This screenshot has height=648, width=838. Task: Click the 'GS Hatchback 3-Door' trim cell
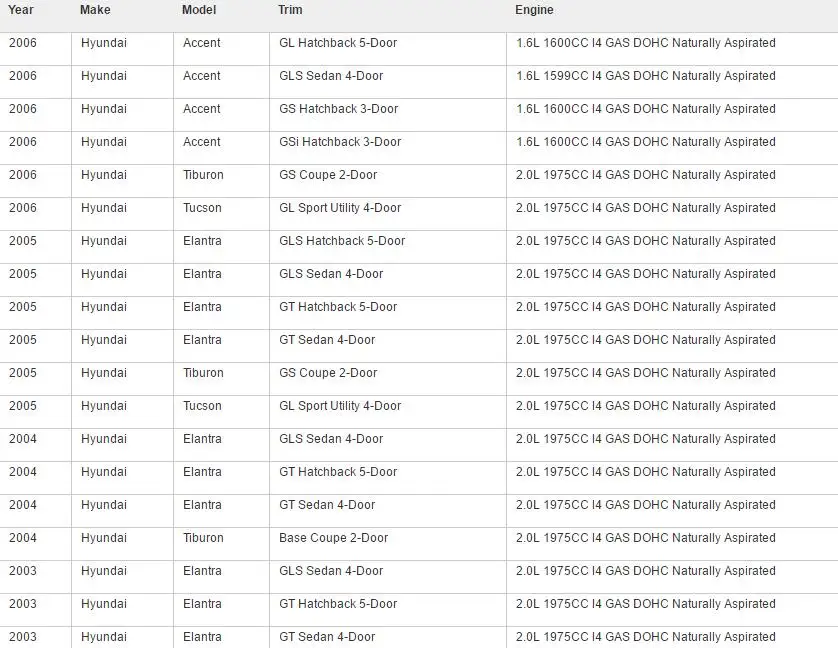coord(338,109)
